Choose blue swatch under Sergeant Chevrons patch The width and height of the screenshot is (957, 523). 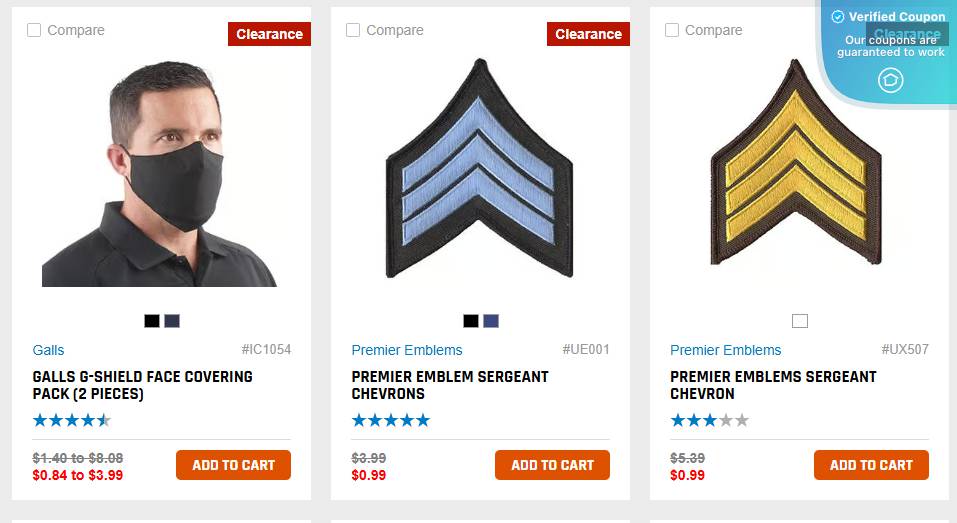pos(491,321)
